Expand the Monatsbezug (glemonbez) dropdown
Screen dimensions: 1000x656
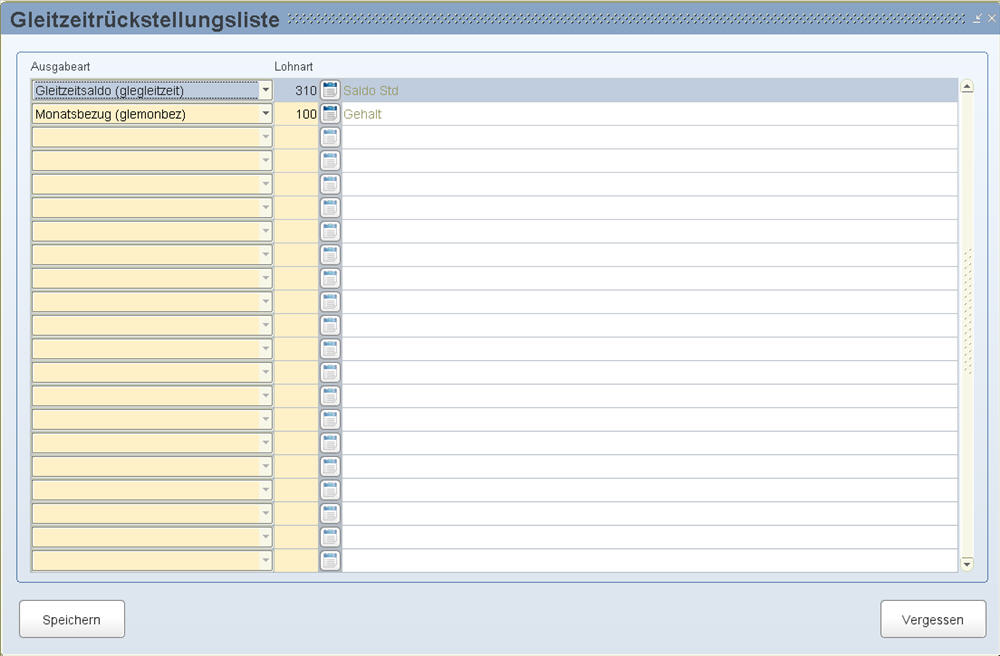tap(265, 114)
